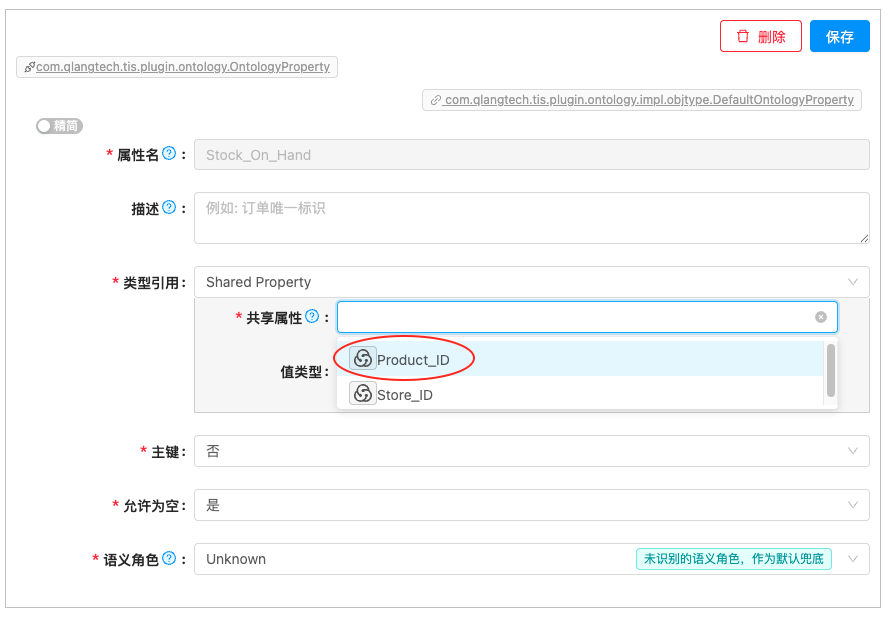This screenshot has height=618, width=889.
Task: Focus the 描述 description textarea
Action: tap(532, 218)
